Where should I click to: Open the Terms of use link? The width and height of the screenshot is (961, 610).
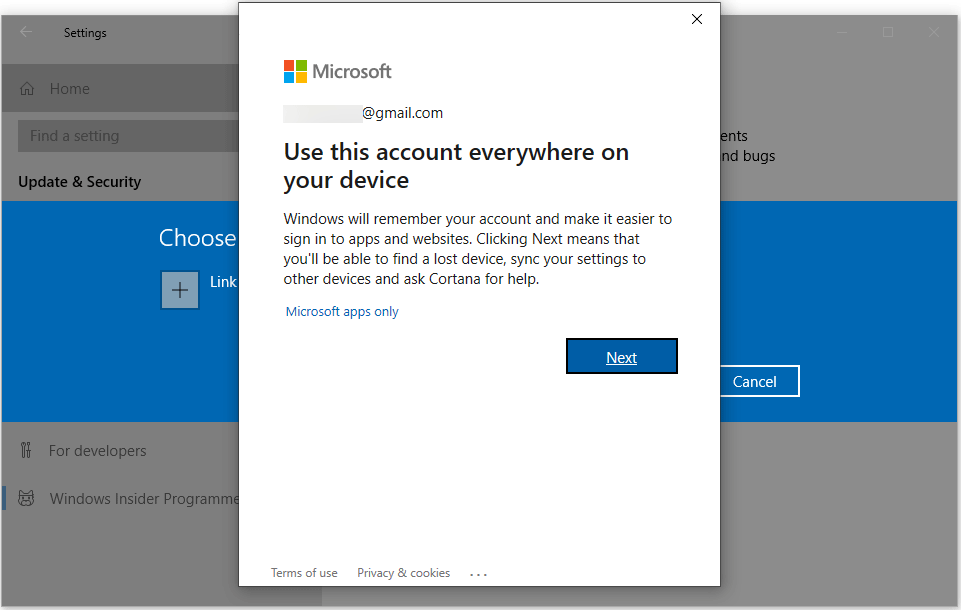pos(304,573)
